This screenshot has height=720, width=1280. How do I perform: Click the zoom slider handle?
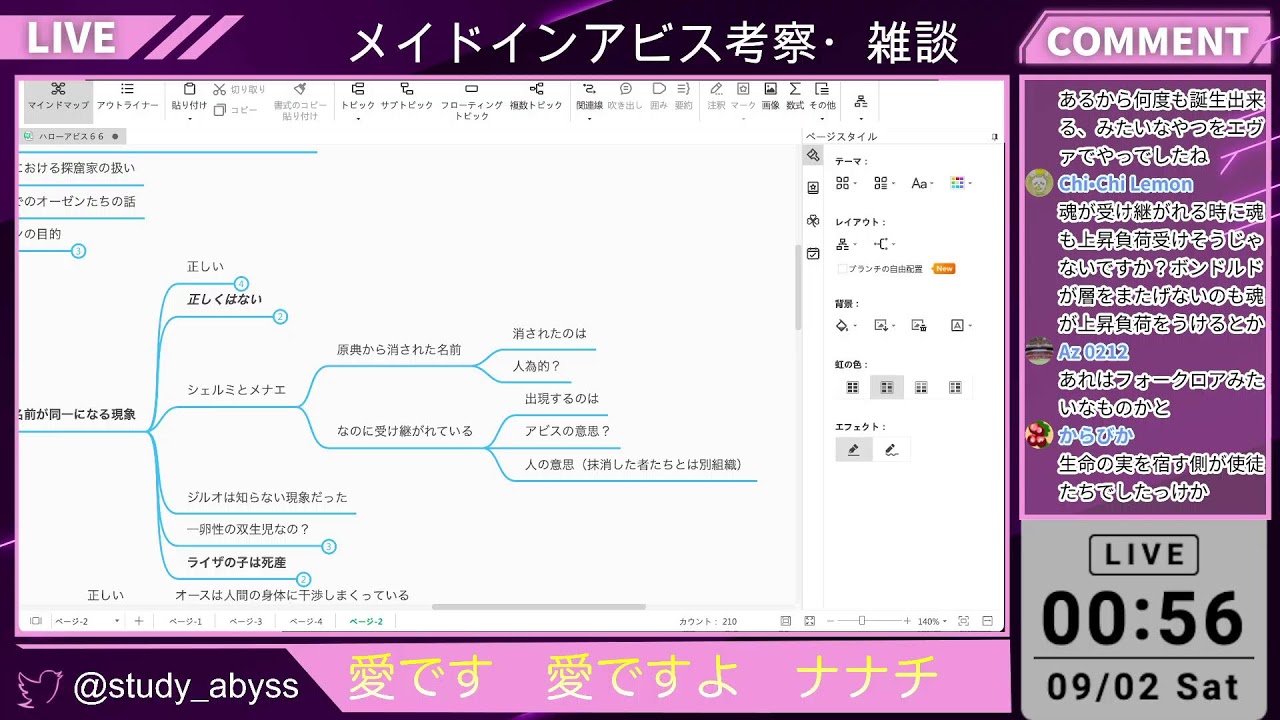(x=862, y=621)
